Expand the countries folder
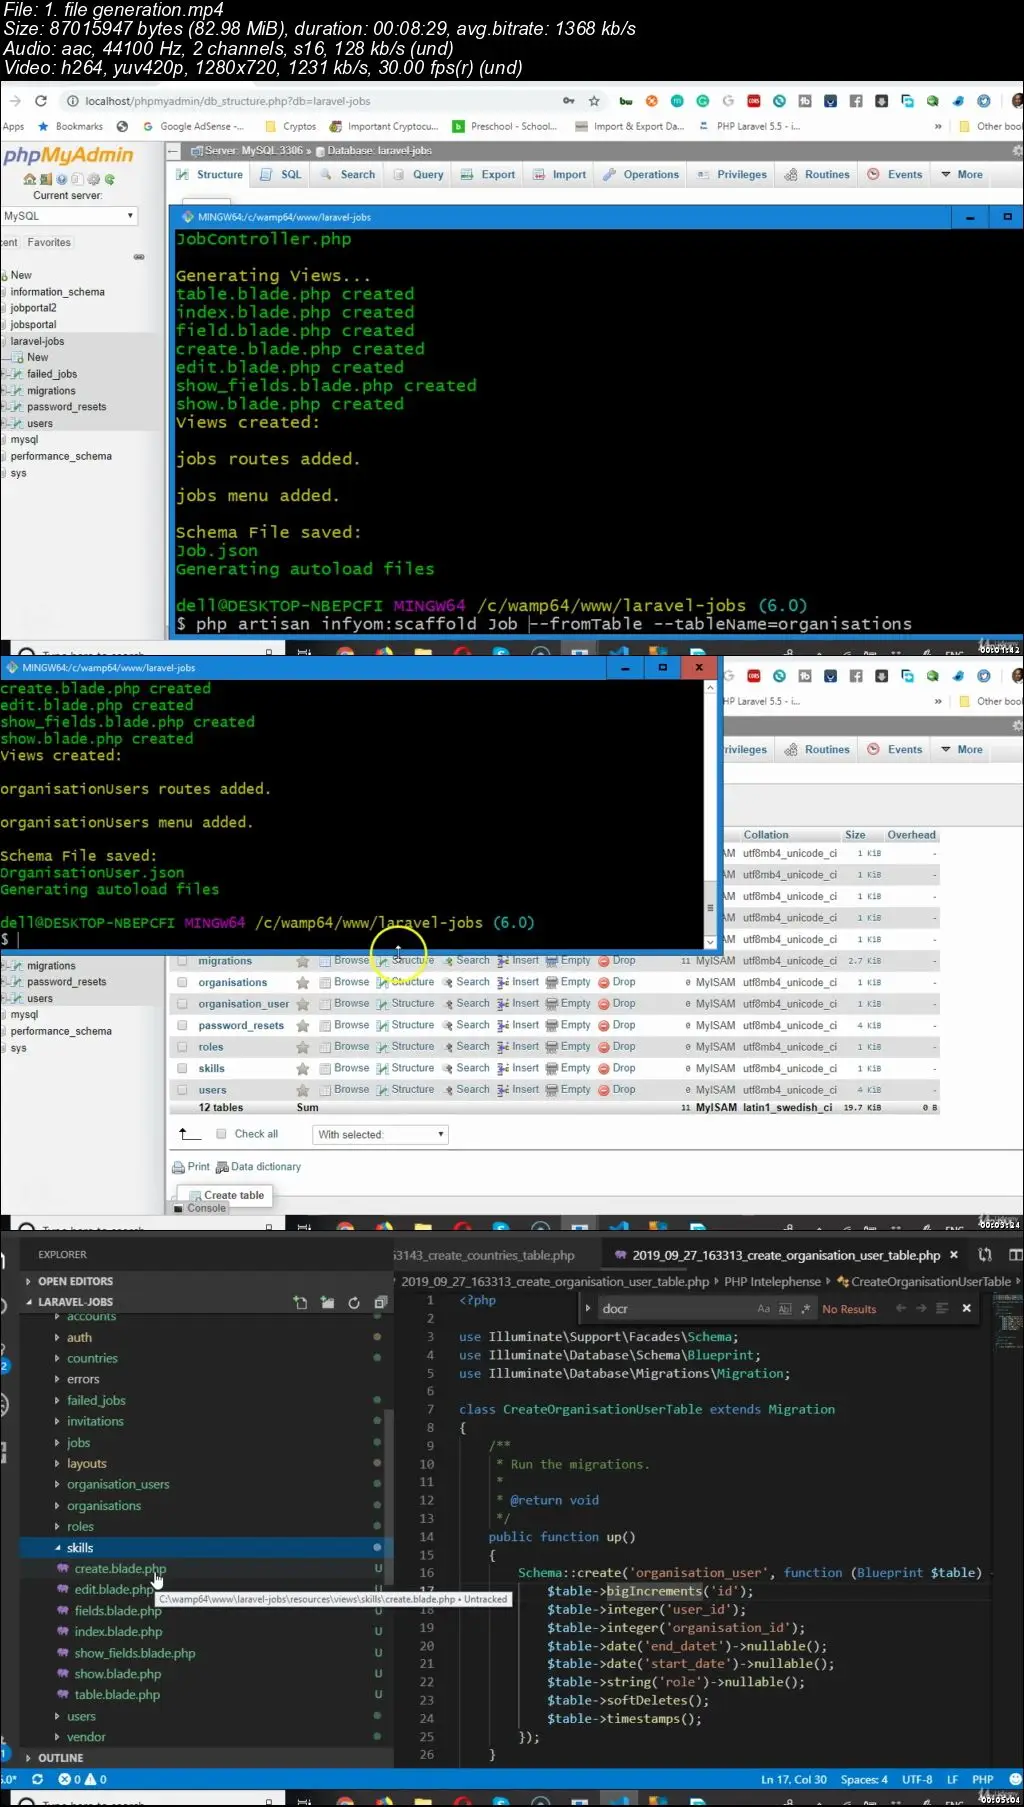1024x1807 pixels. (x=92, y=1359)
